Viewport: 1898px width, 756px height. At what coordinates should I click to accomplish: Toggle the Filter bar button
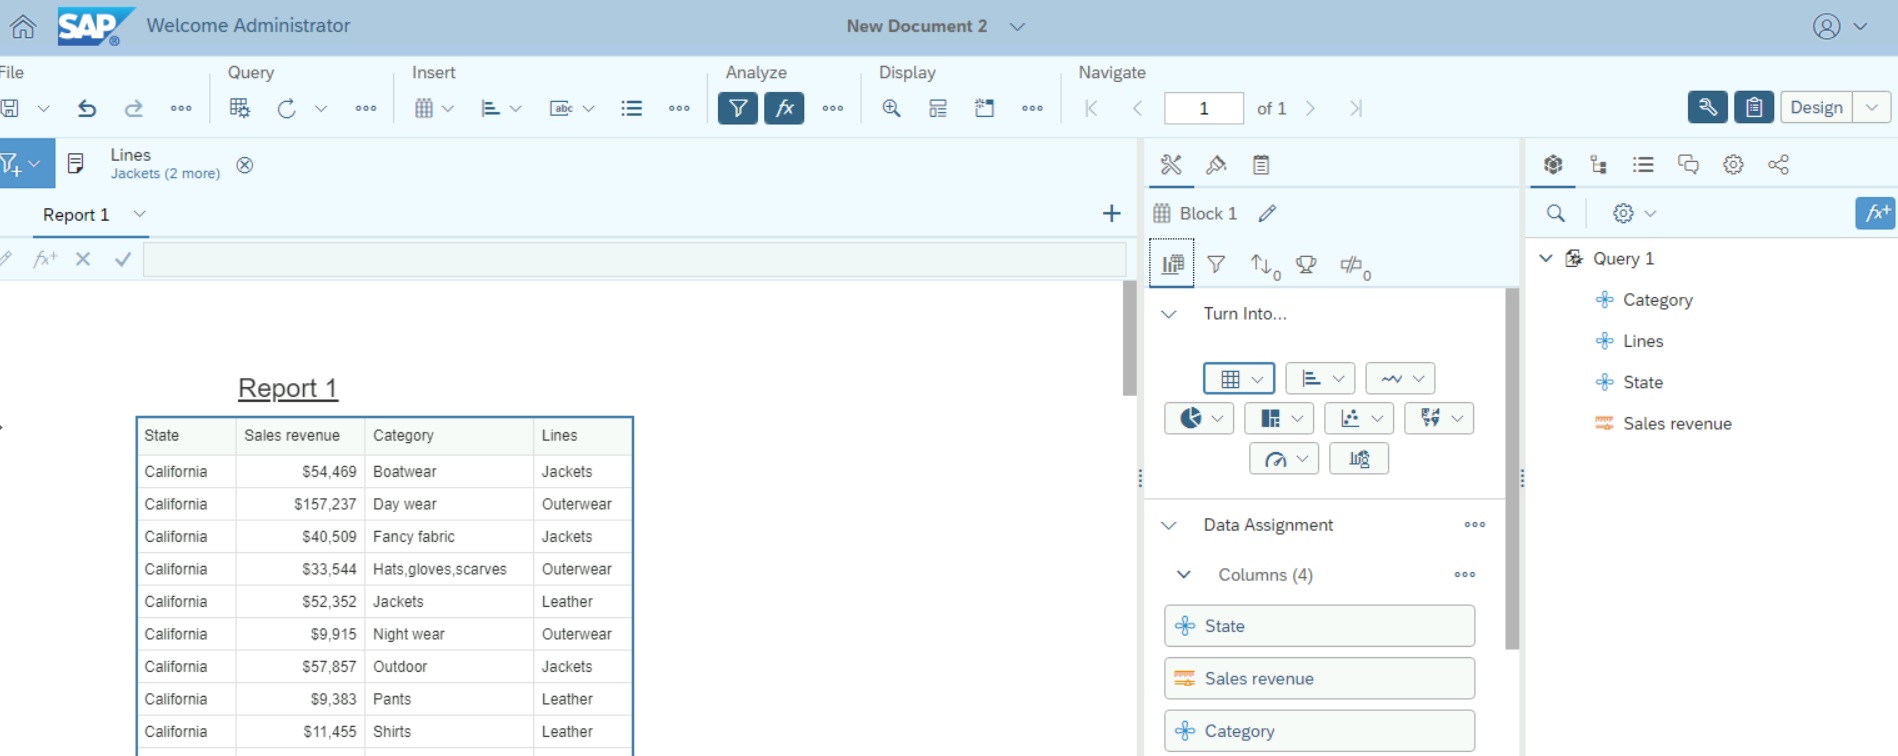pos(737,108)
